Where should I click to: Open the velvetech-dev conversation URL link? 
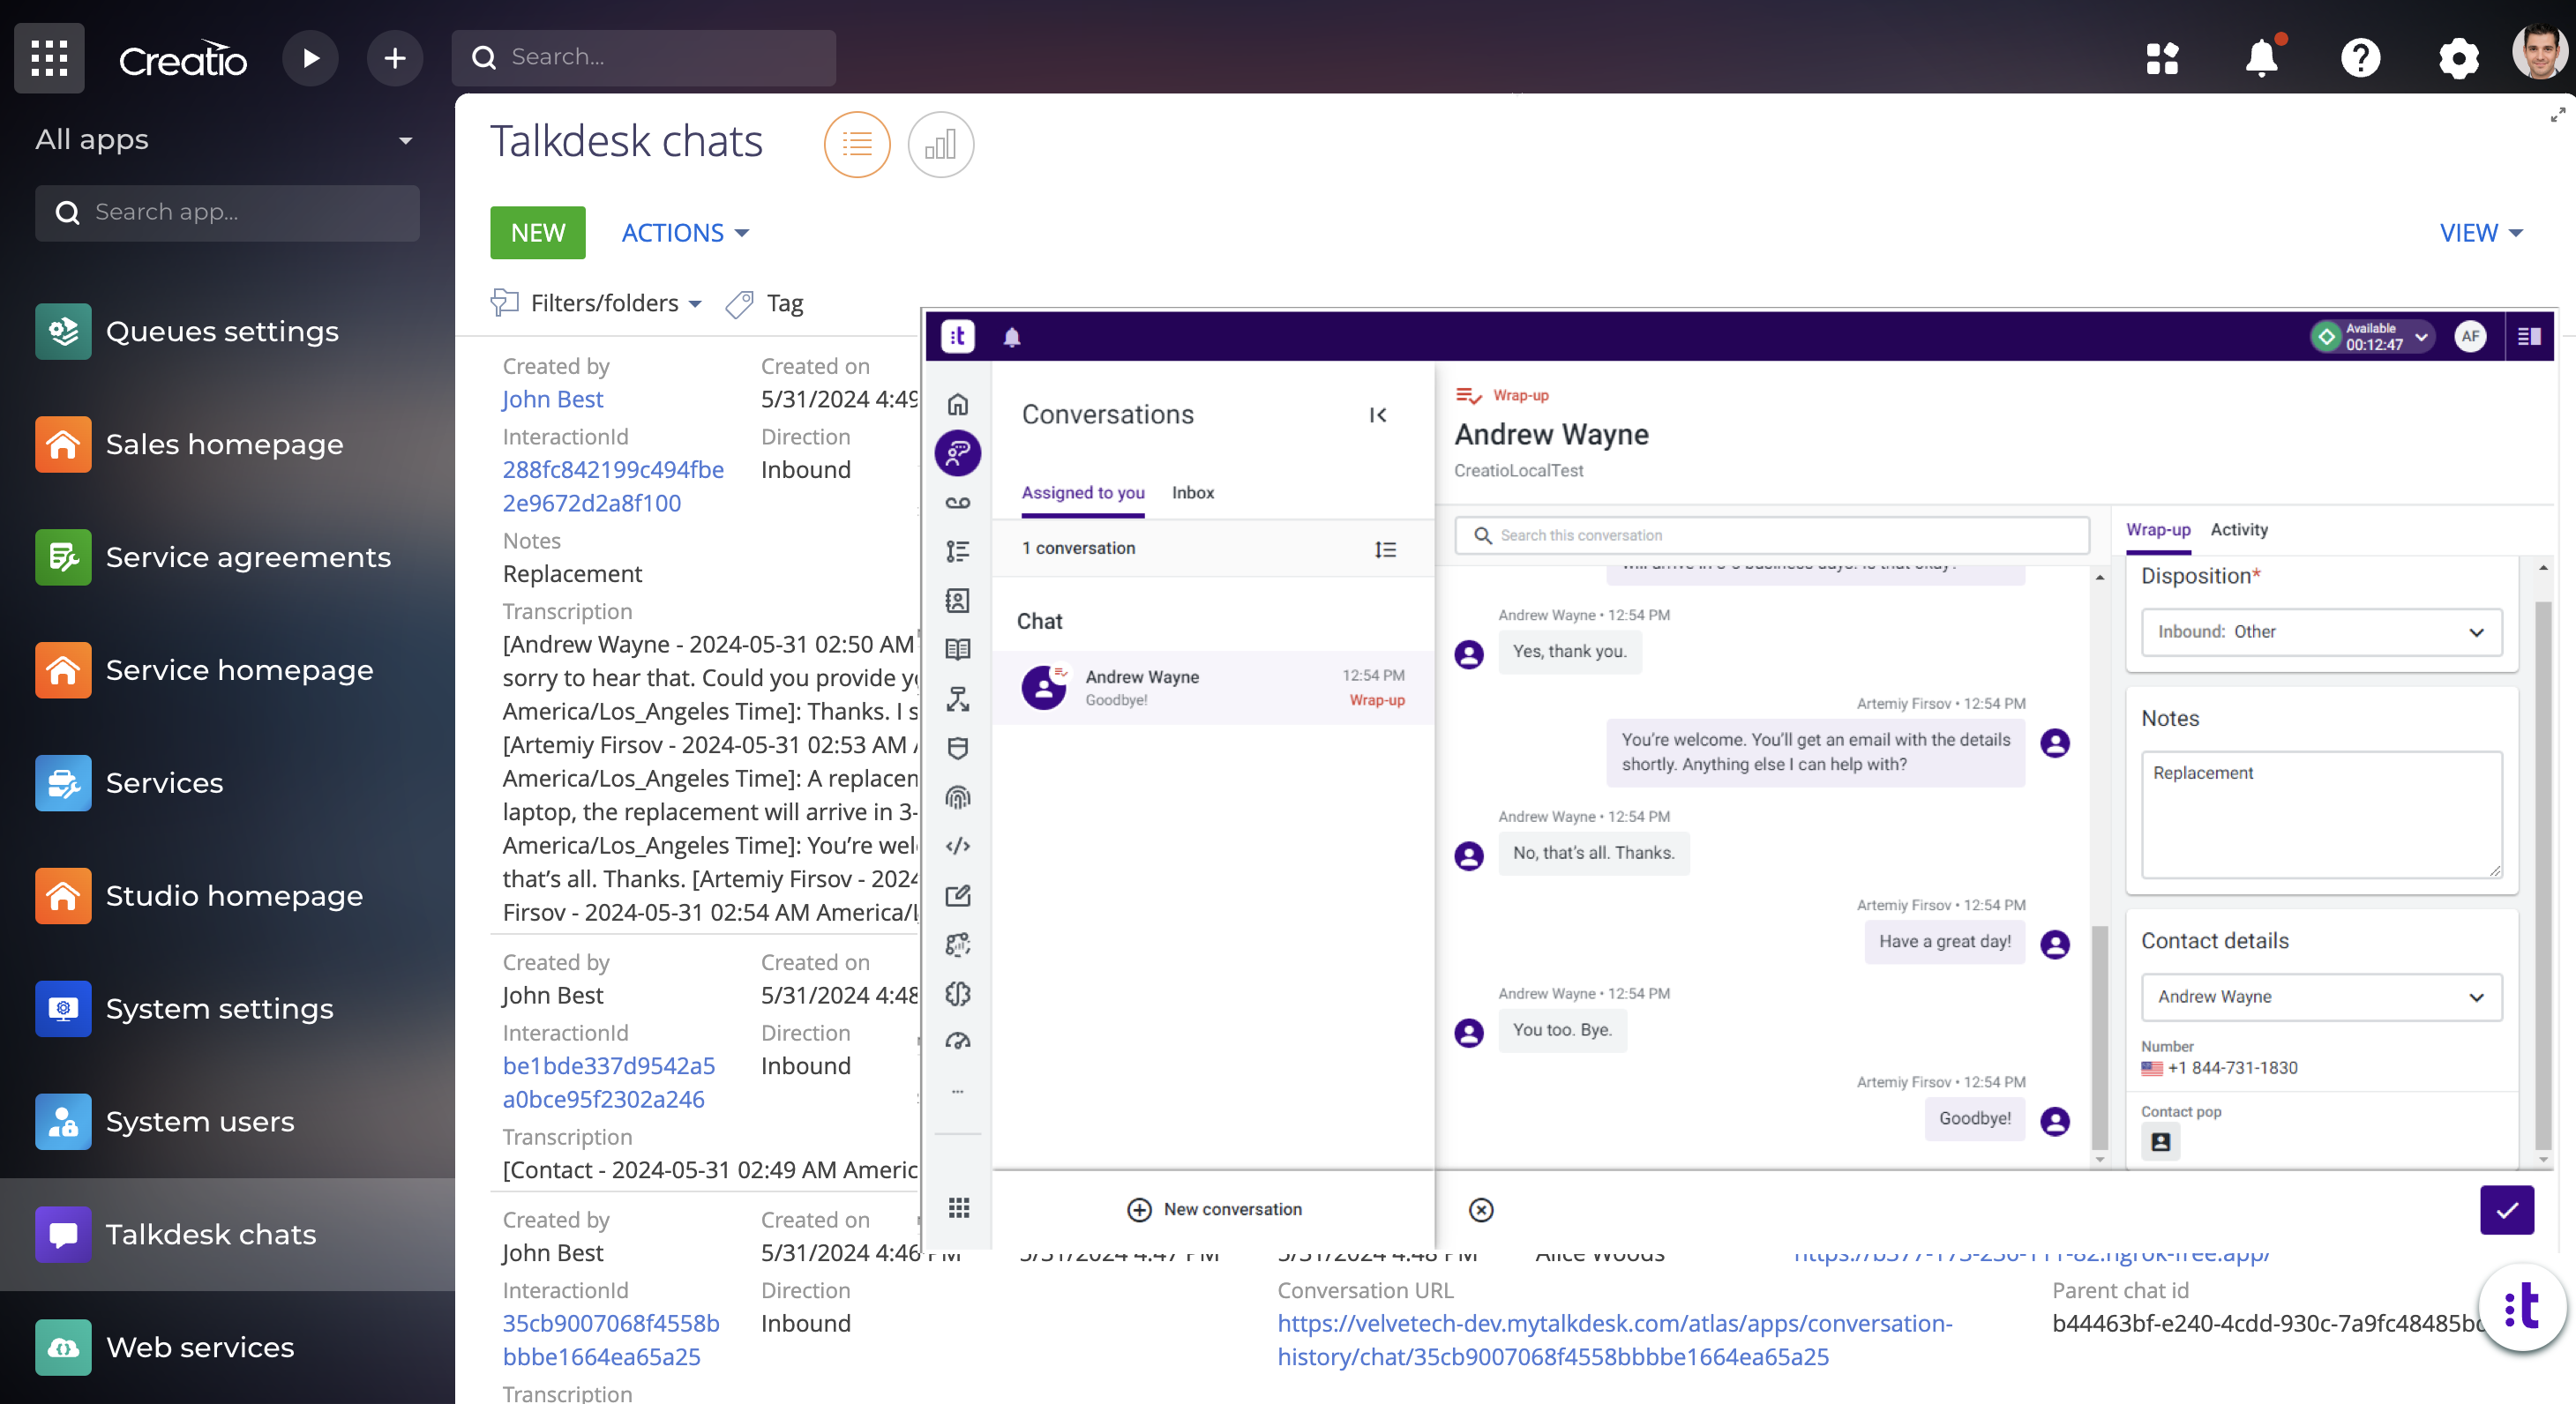1614,1340
